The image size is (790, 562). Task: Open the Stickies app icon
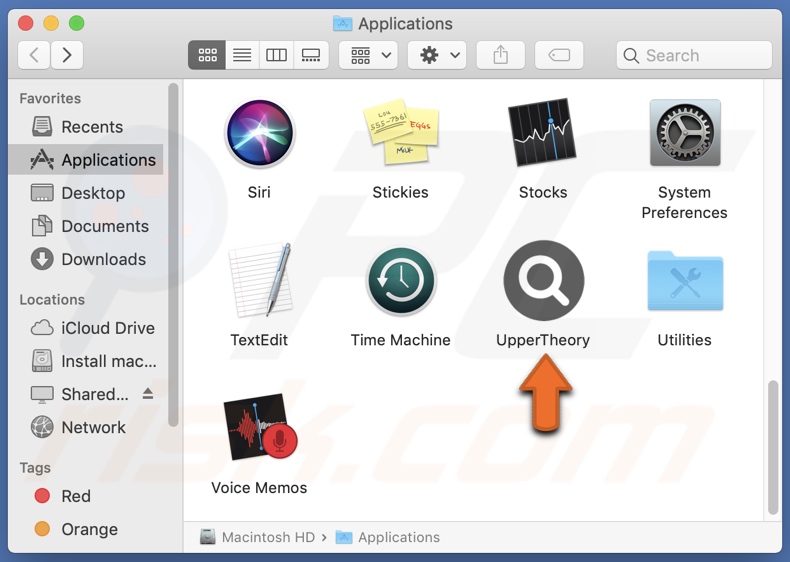401,132
